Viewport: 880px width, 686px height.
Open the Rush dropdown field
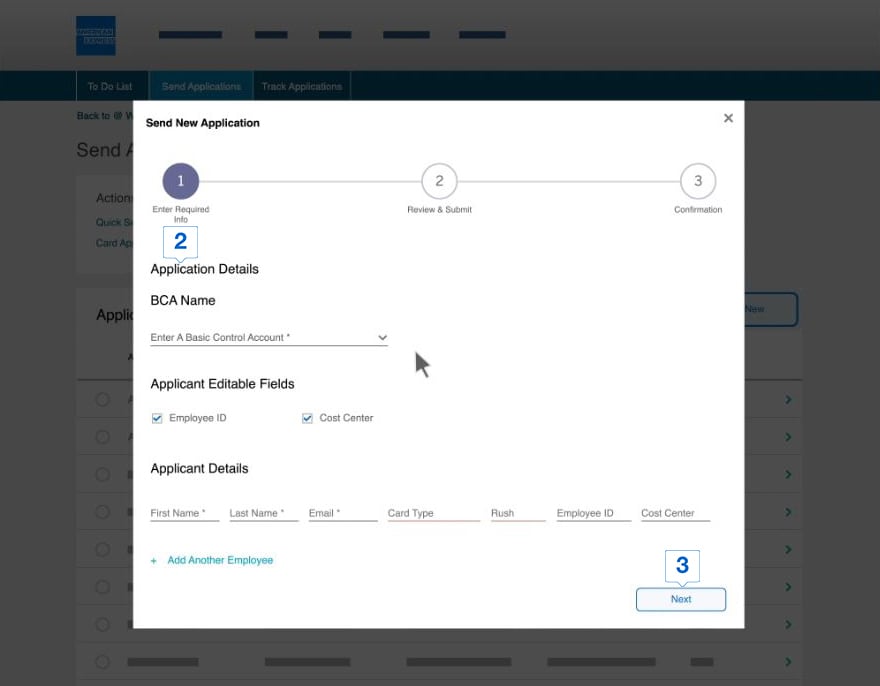tap(517, 513)
